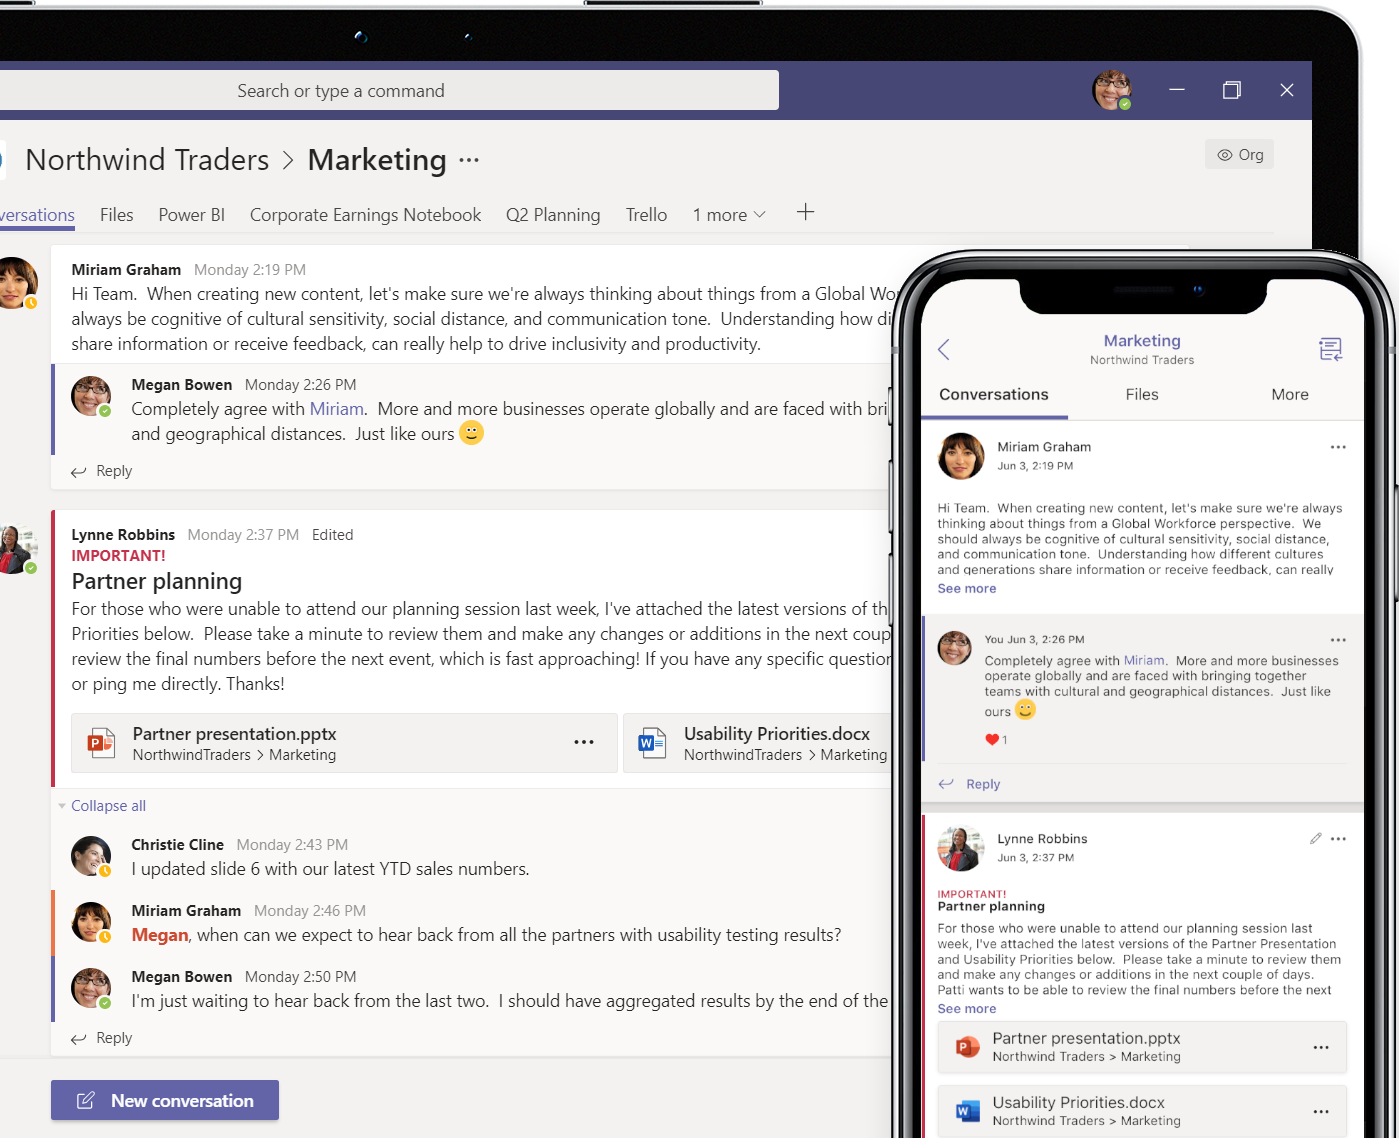Screen dimensions: 1399x1138
Task: Add a new tab with plus icon
Action: [x=805, y=212]
